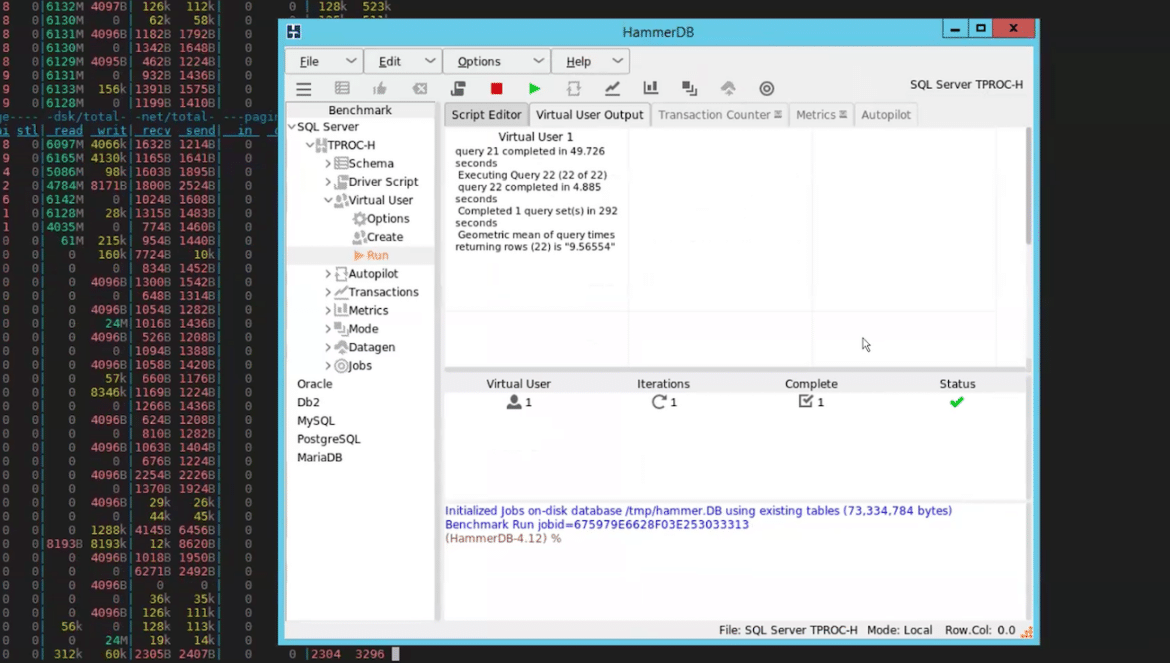Click the Benchmark panel heading
This screenshot has height=663, width=1170.
click(360, 110)
